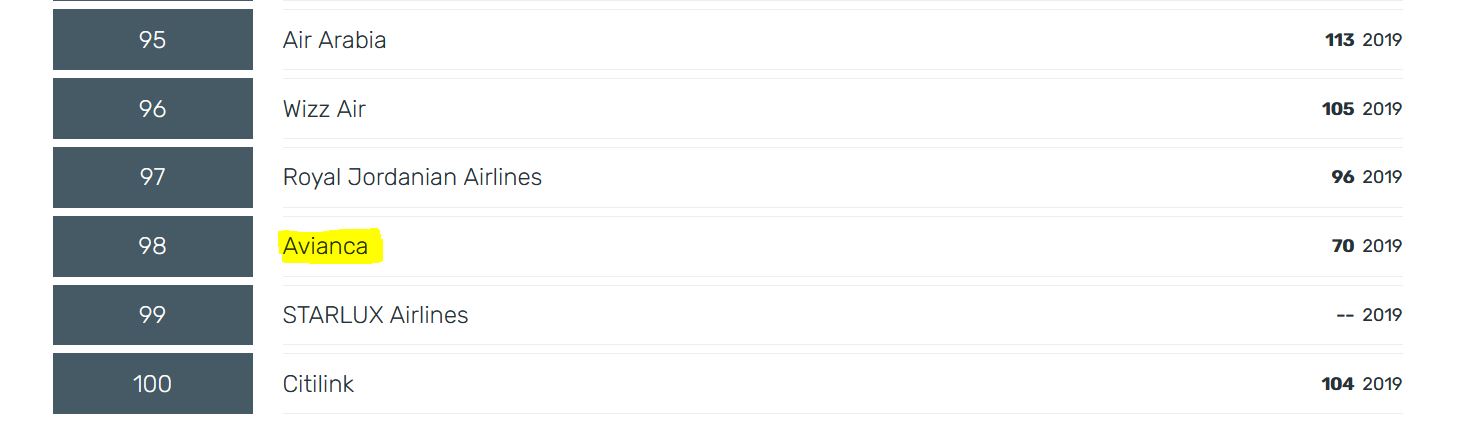Open the Wizz Air entry

coord(324,109)
